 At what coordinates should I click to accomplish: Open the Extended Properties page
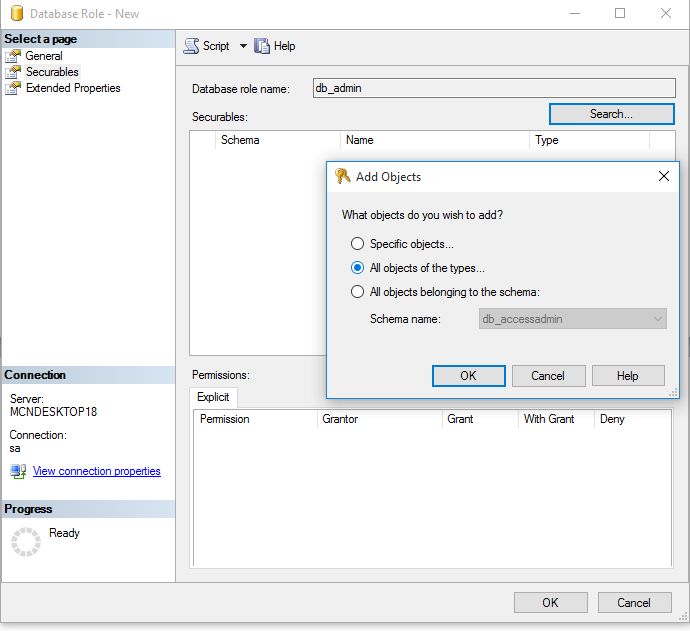tap(73, 88)
